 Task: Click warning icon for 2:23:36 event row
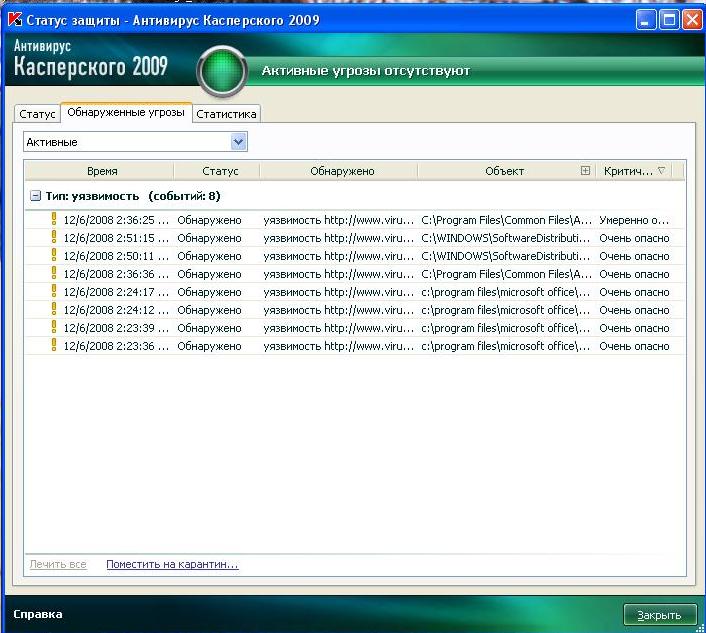54,345
